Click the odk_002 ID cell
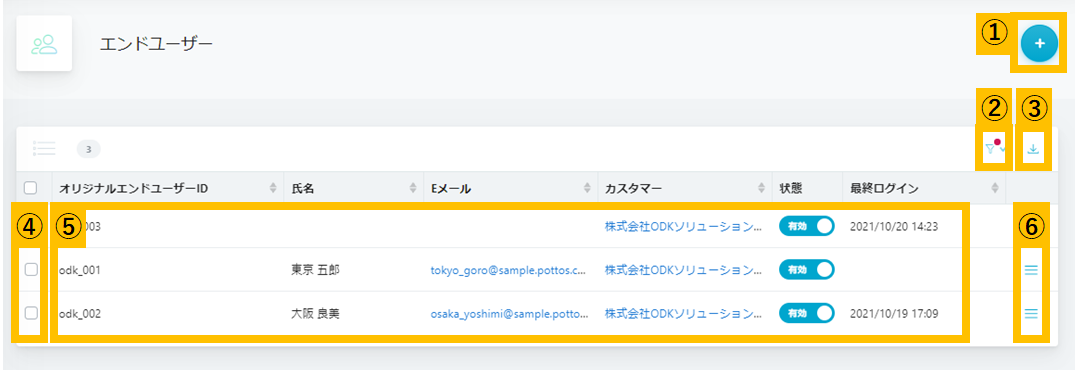Screen dimensions: 1075x370 click(x=81, y=313)
